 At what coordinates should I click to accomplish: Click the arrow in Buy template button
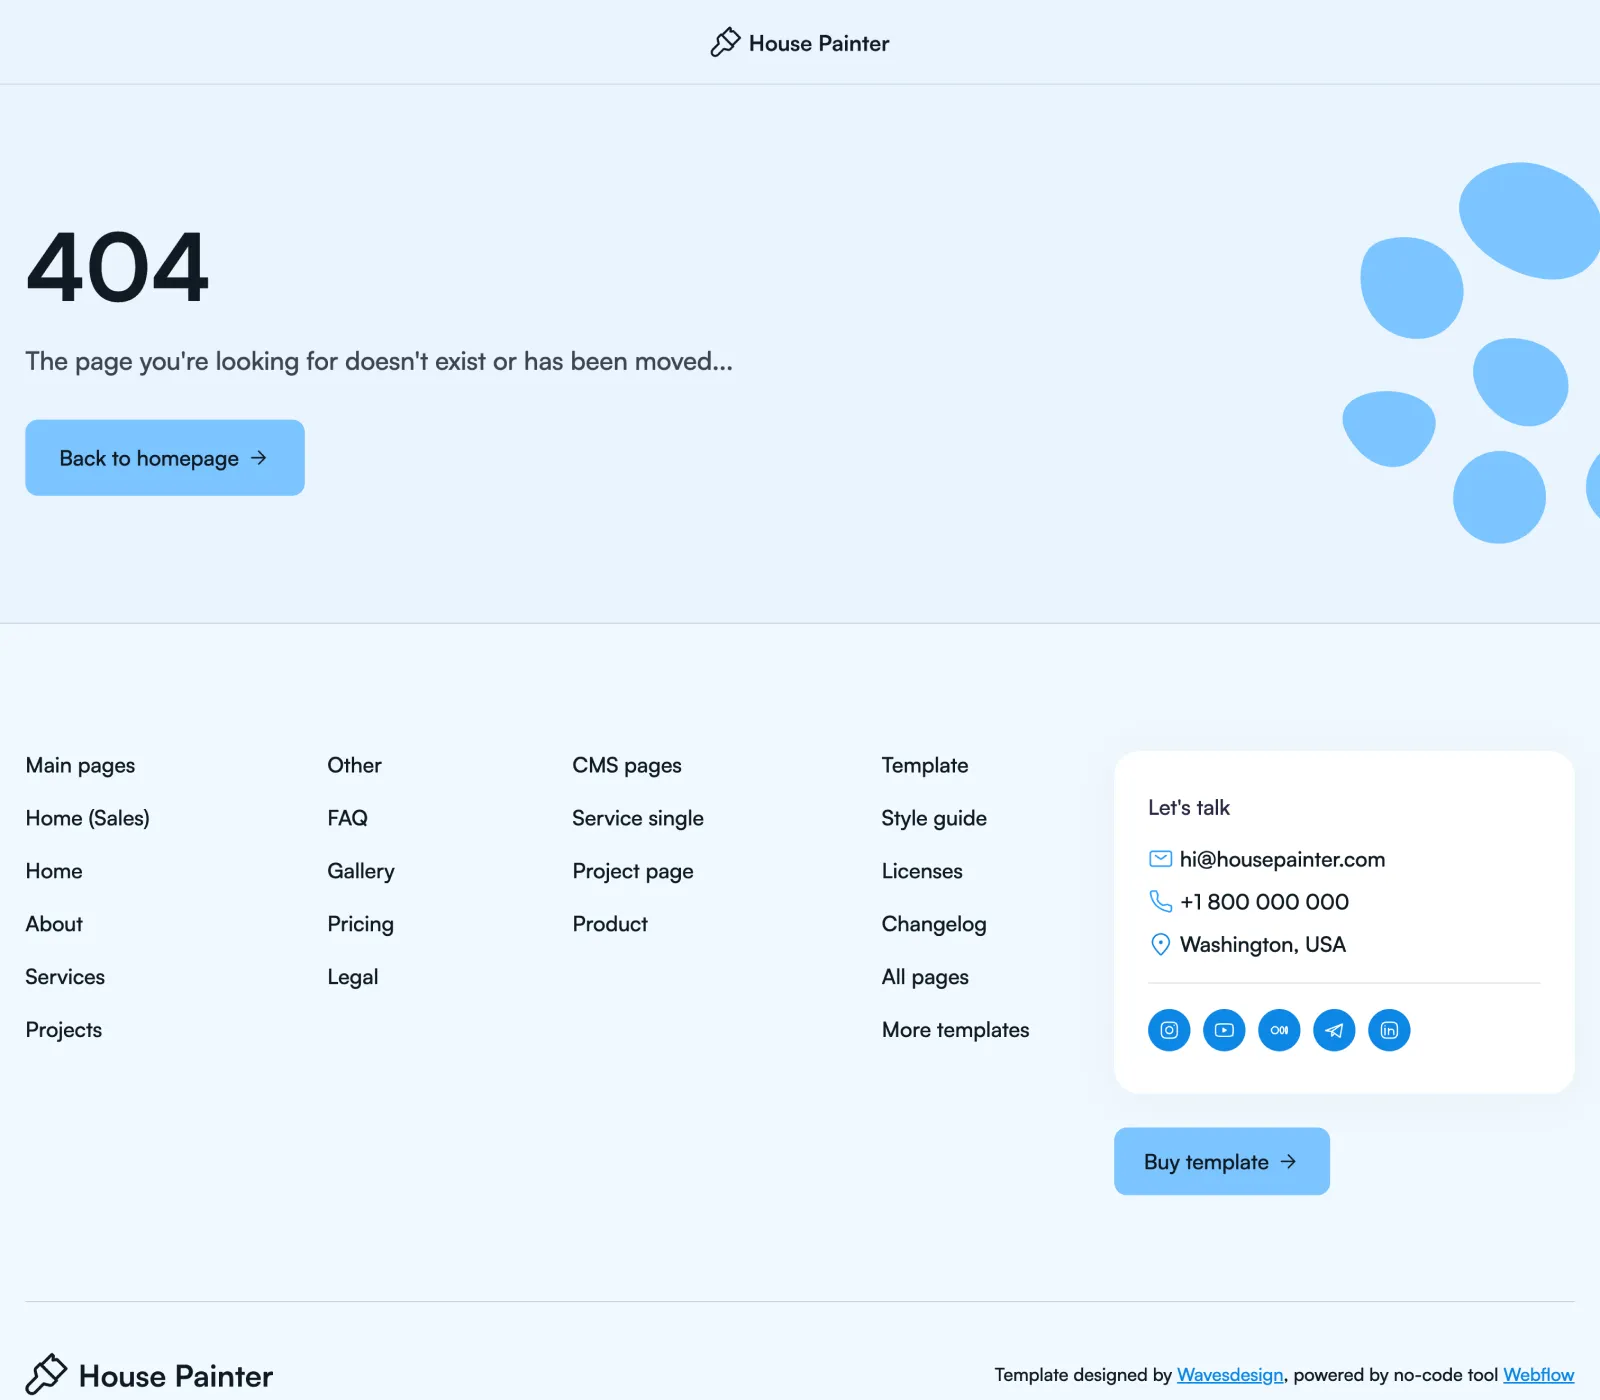tap(1288, 1161)
